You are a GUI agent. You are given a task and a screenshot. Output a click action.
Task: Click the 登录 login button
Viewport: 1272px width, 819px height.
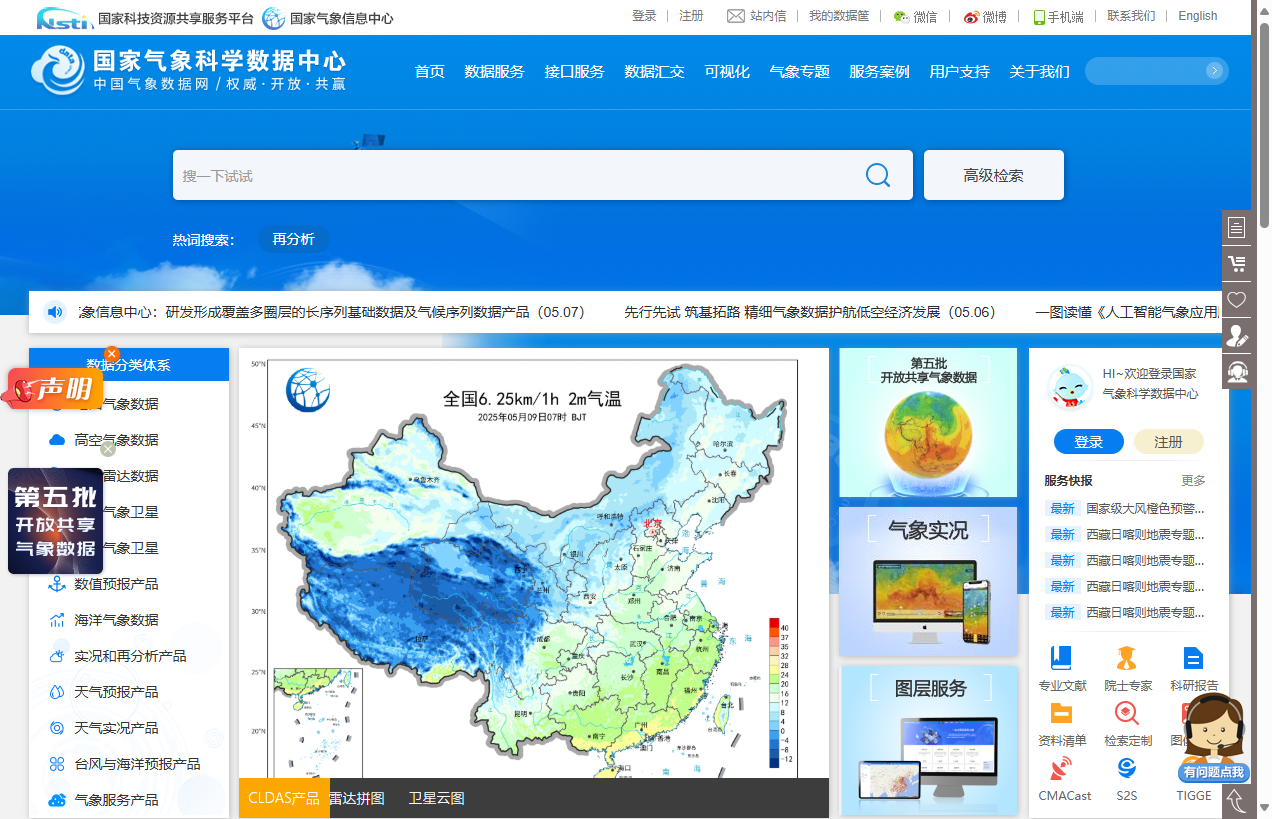tap(1088, 441)
